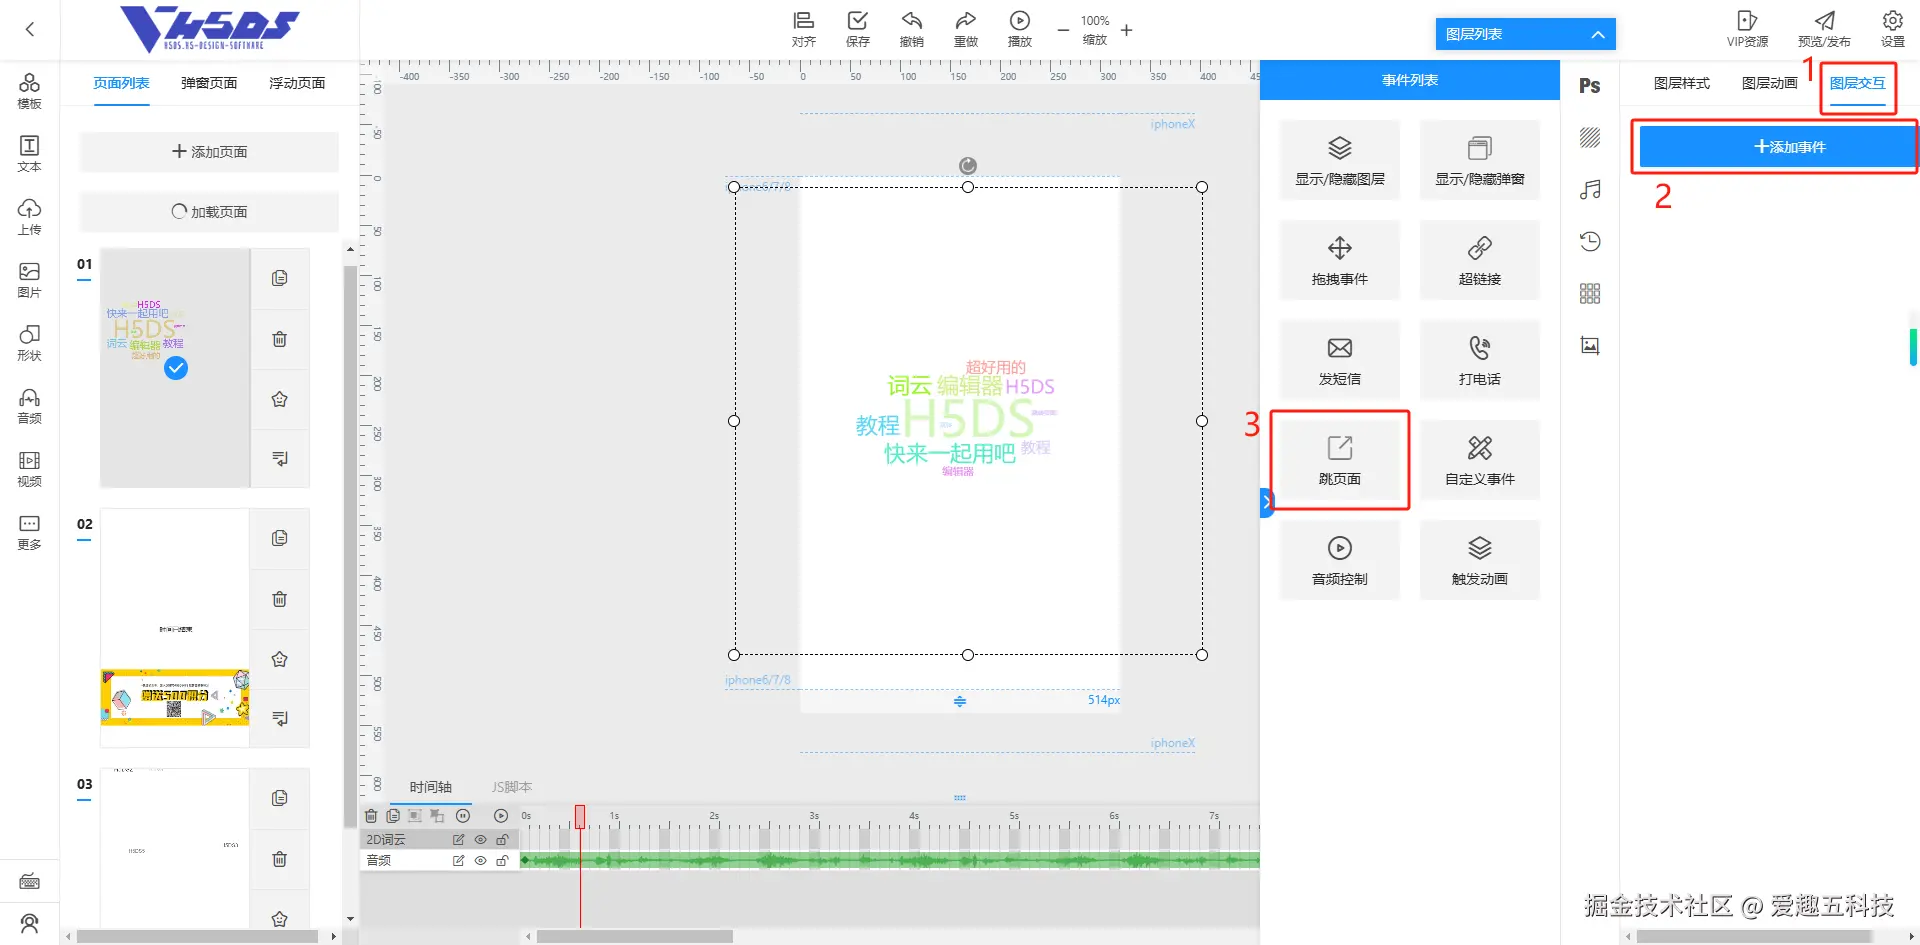Switch to the 浮动页面 tab
Screen dimensions: 1920x945
[x=297, y=83]
